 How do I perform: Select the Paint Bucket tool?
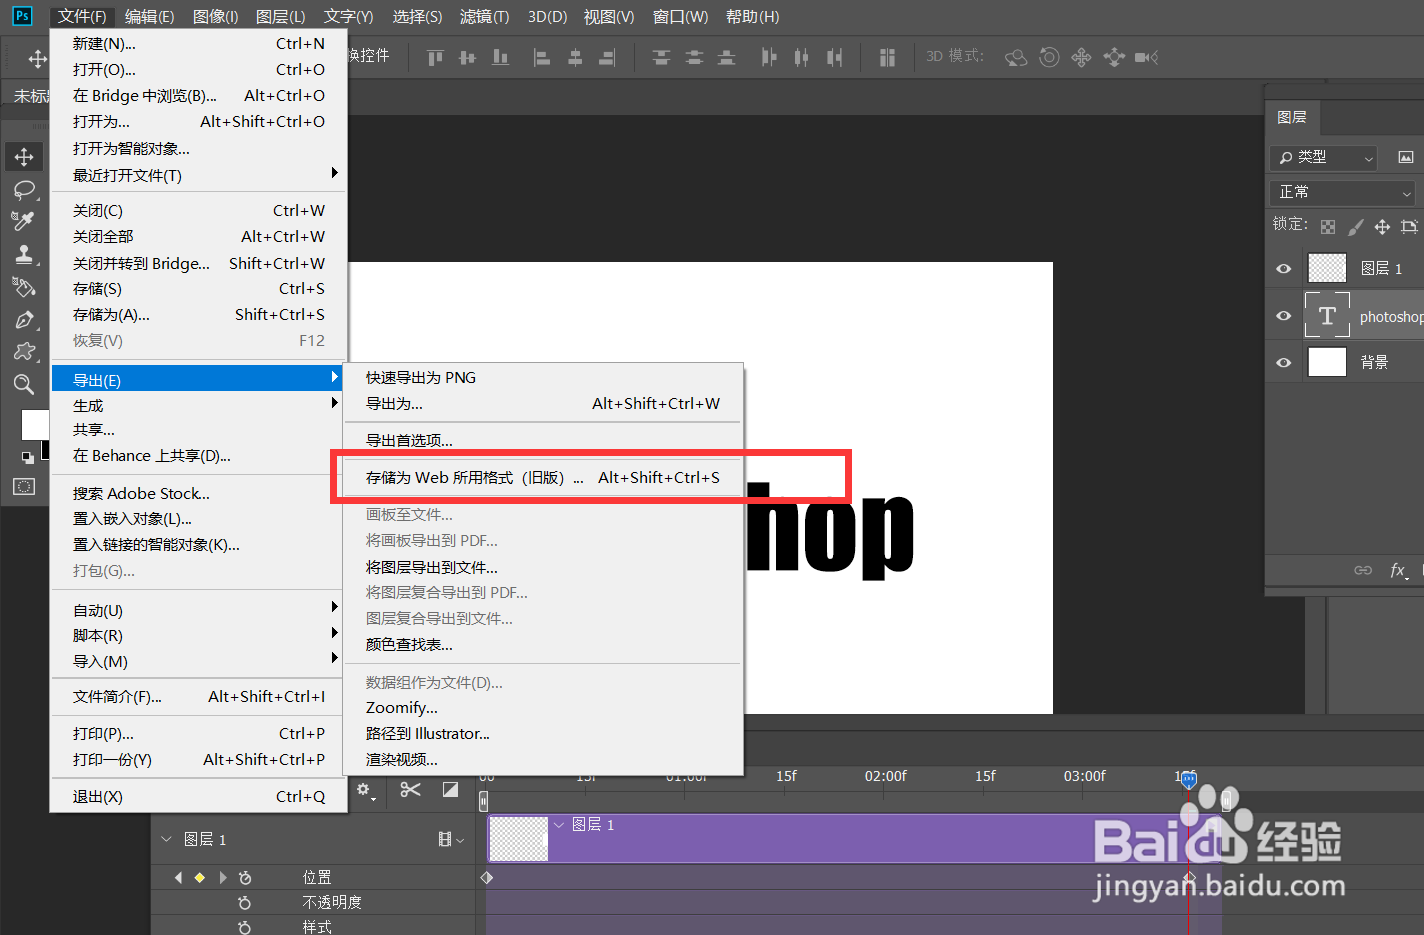pos(24,288)
